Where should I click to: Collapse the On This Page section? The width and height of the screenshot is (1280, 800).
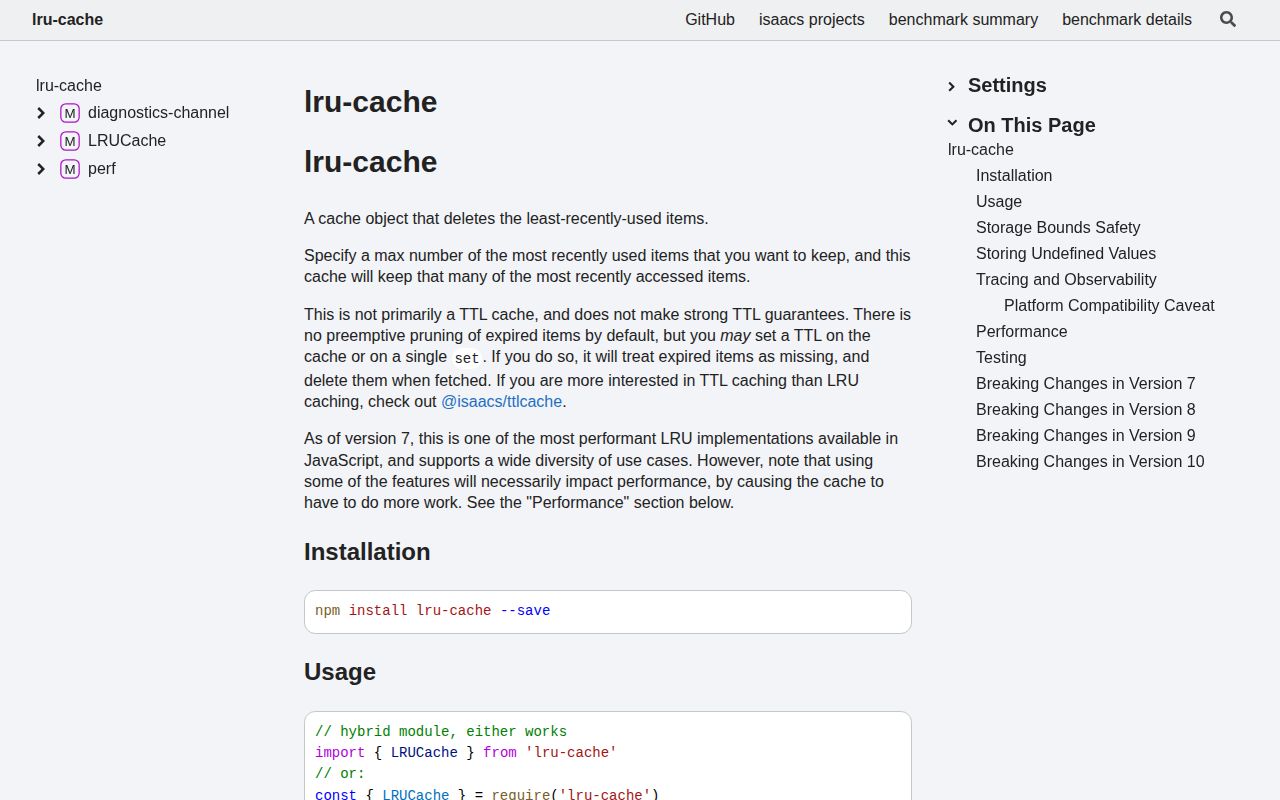point(1021,125)
